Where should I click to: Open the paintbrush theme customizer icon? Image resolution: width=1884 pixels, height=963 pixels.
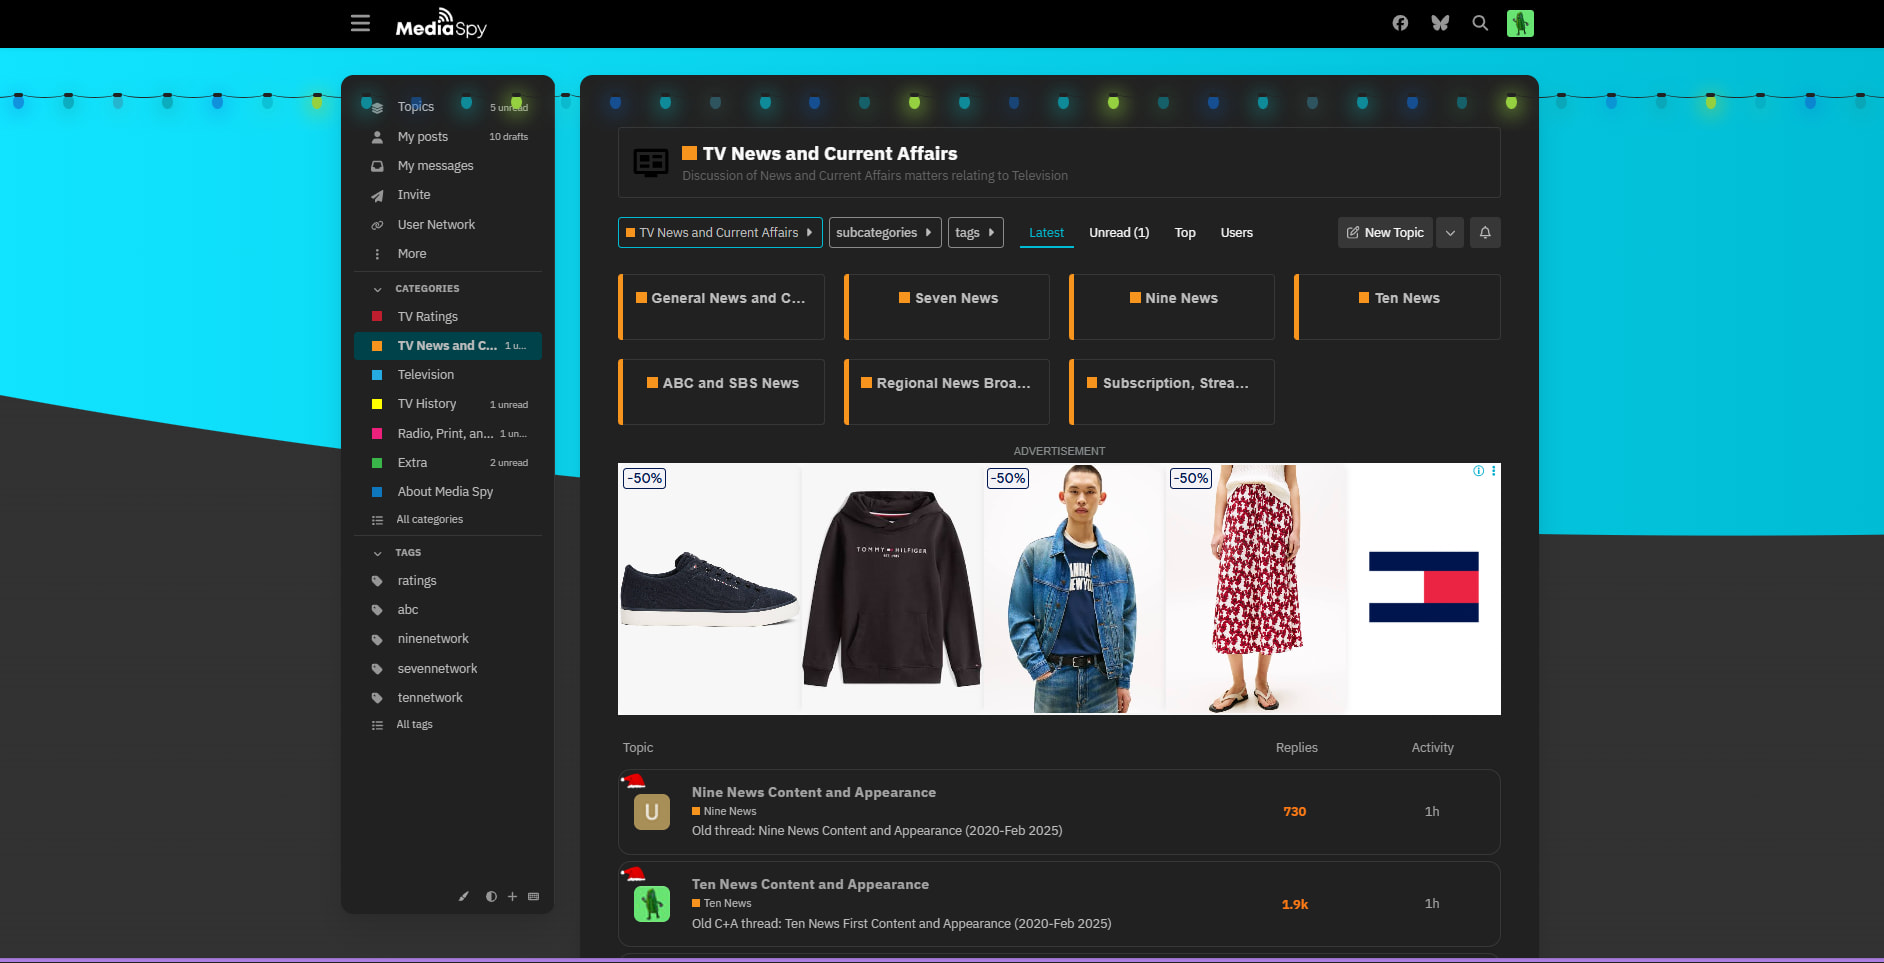coord(463,896)
